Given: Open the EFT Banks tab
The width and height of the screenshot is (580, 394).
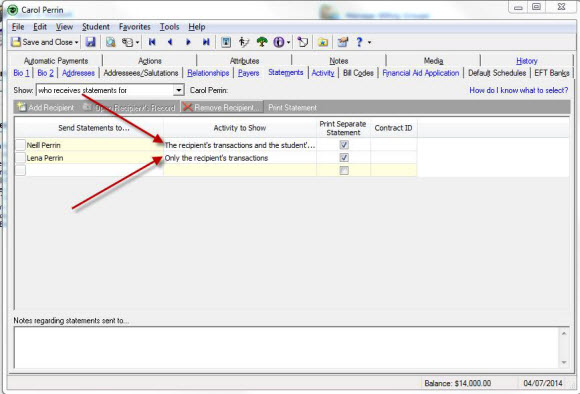Looking at the screenshot, I should tap(552, 73).
